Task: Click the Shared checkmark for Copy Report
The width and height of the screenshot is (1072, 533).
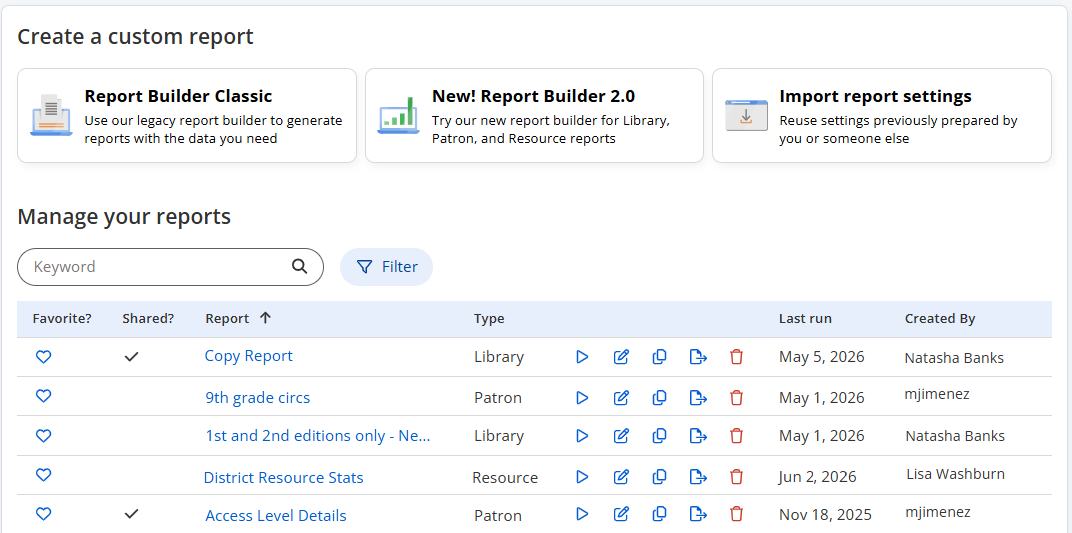Action: pos(131,356)
